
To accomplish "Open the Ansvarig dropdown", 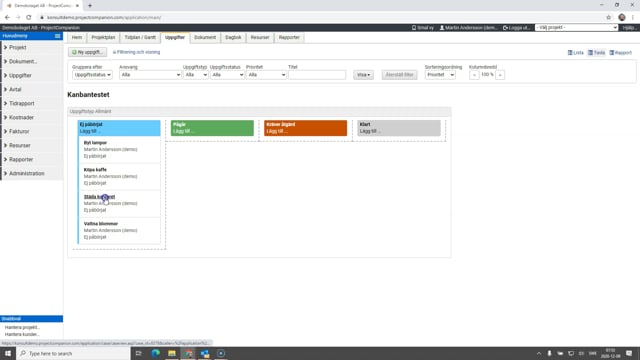I will [x=150, y=75].
